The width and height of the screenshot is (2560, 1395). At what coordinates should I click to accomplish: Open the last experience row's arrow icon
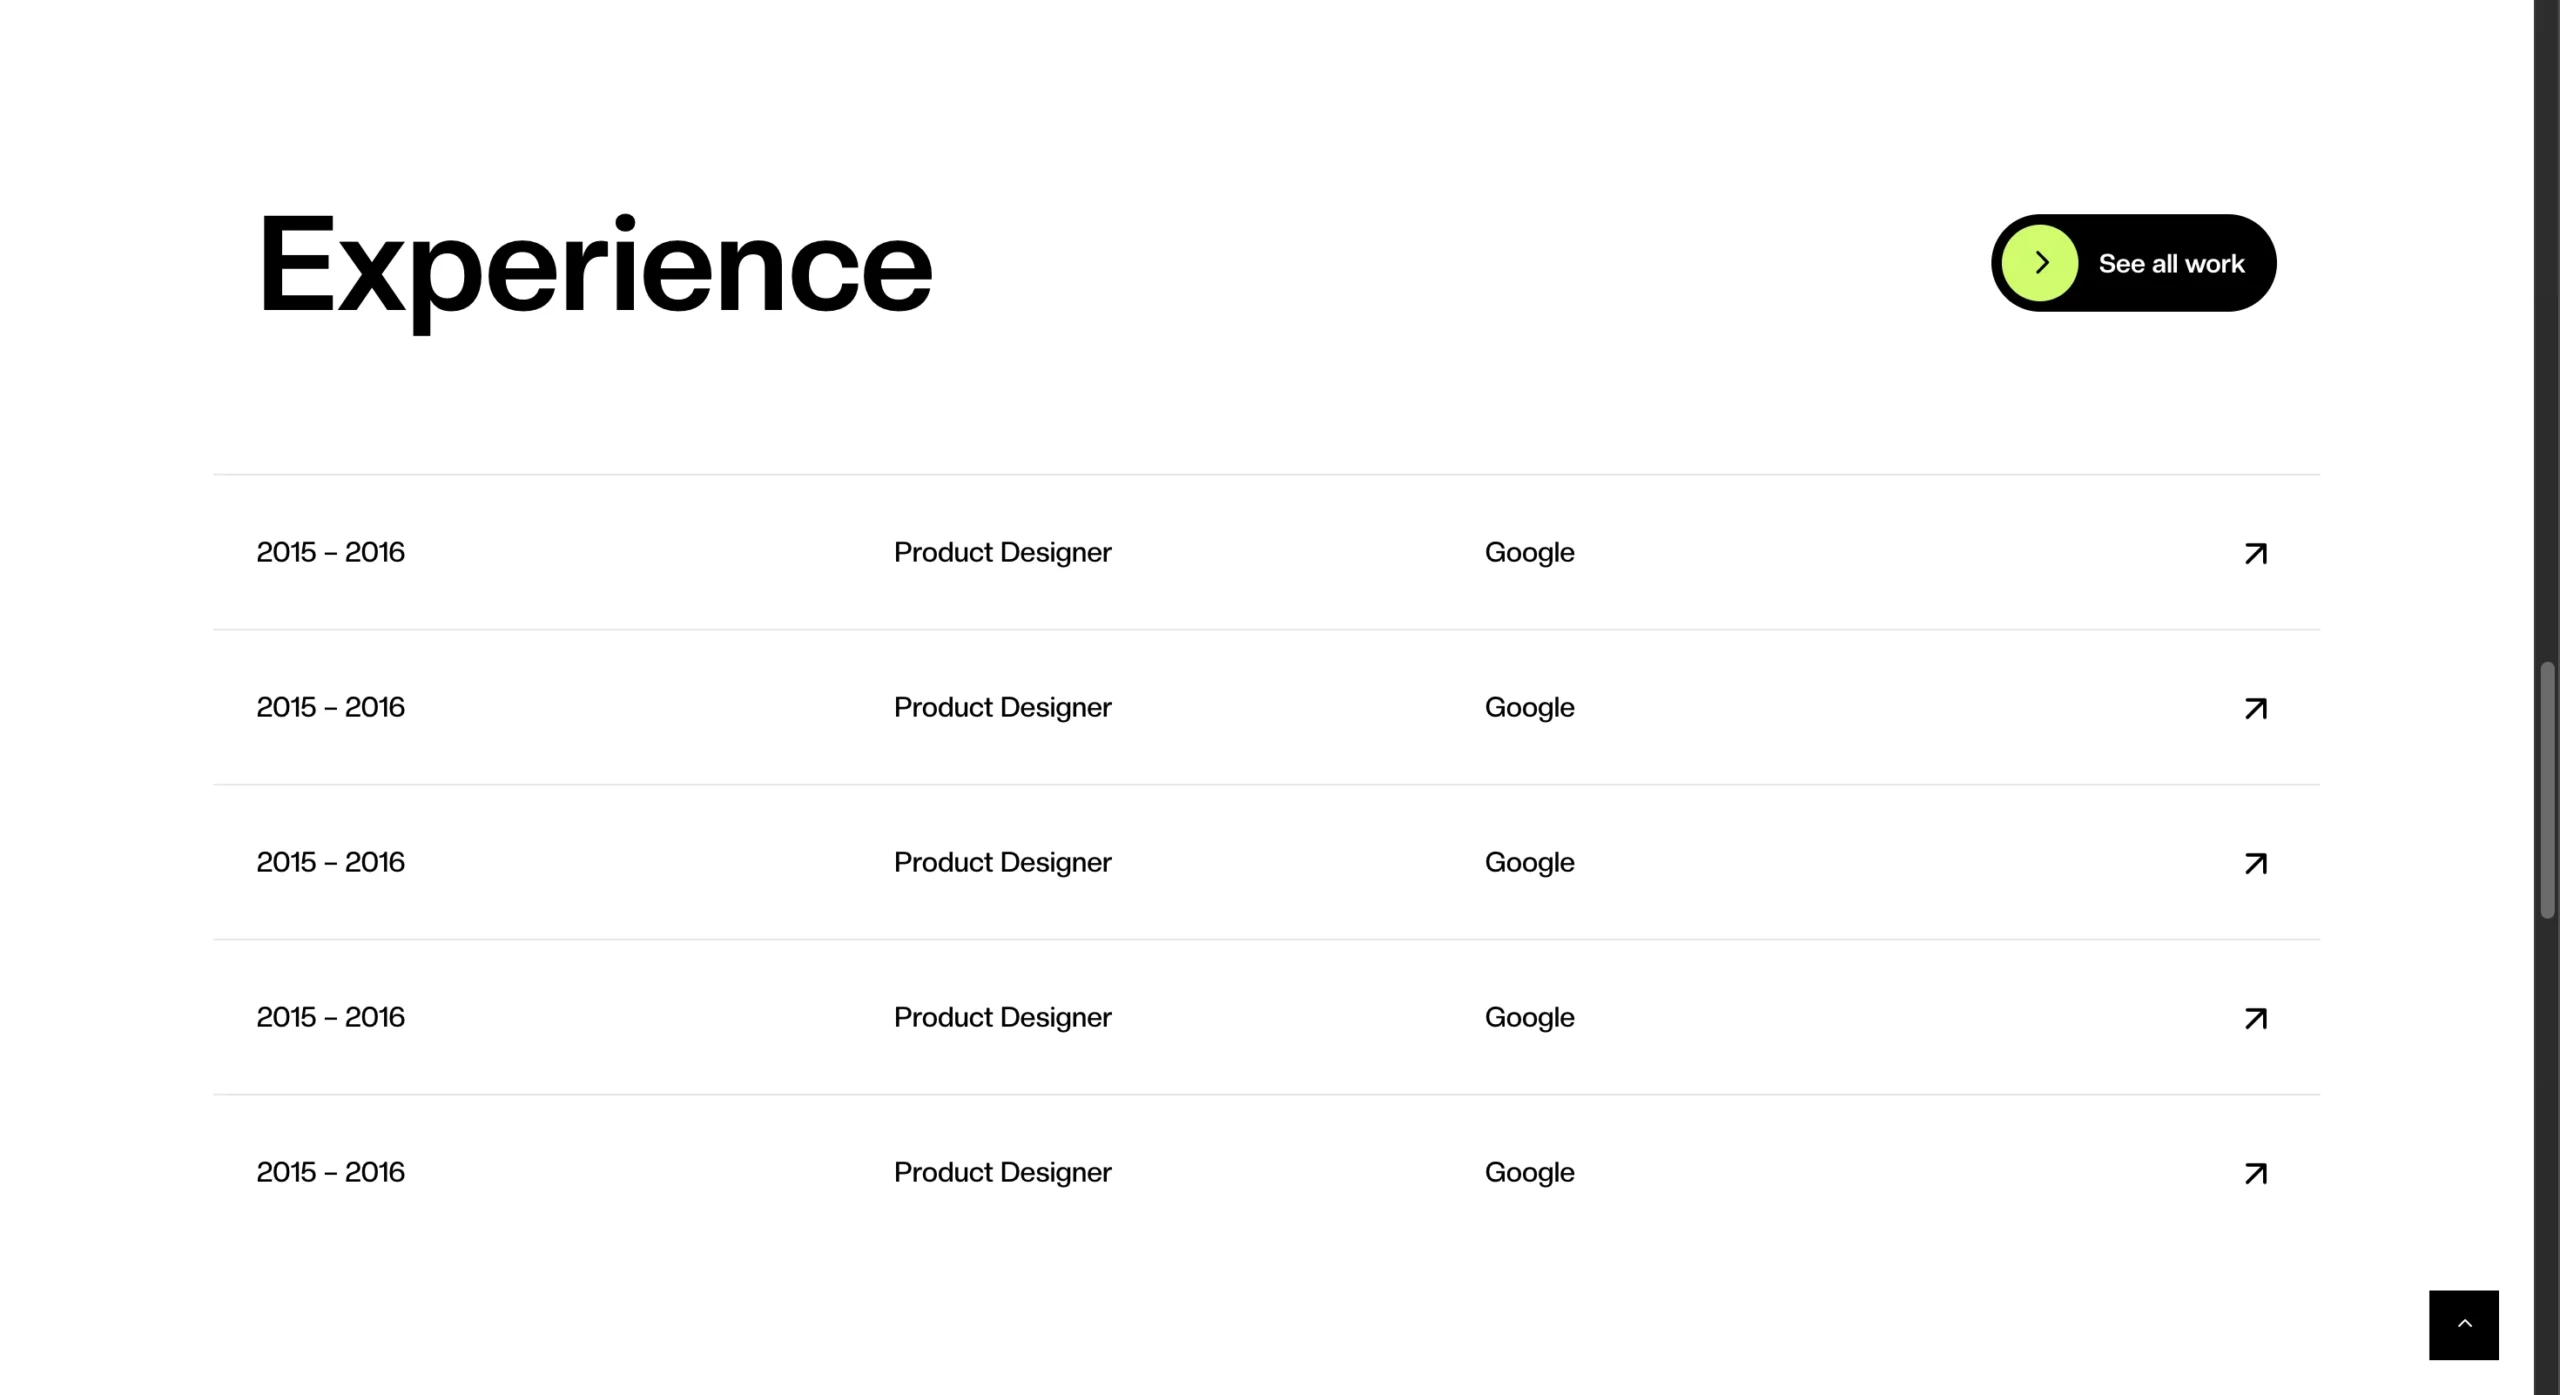click(x=2255, y=1173)
